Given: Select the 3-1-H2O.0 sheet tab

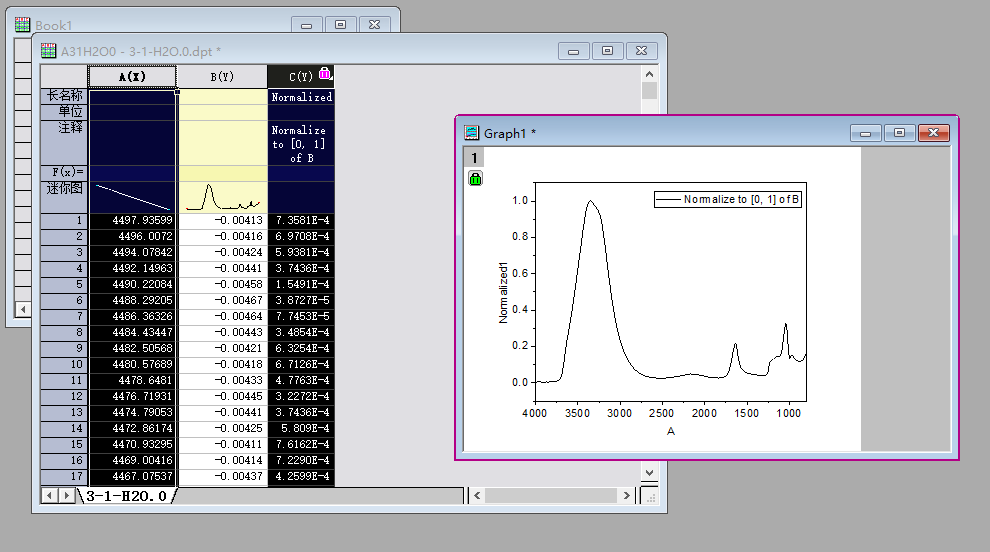Looking at the screenshot, I should (127, 496).
